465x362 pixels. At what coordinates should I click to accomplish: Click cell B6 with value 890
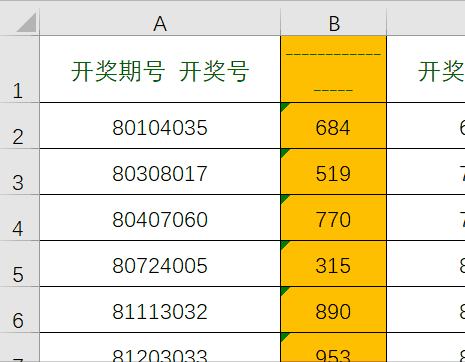point(334,310)
